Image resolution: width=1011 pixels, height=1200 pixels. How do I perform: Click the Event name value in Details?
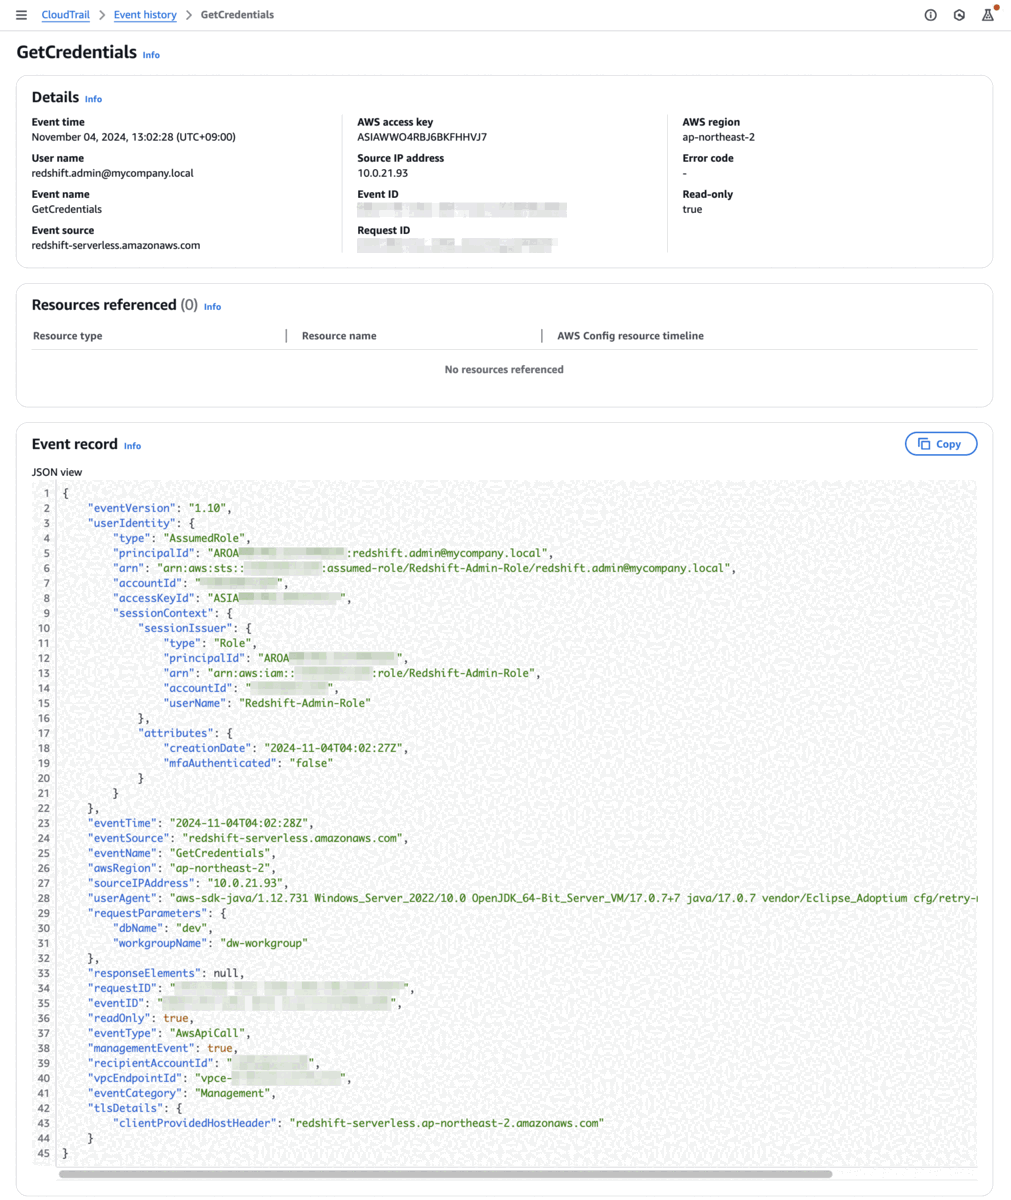[x=67, y=209]
